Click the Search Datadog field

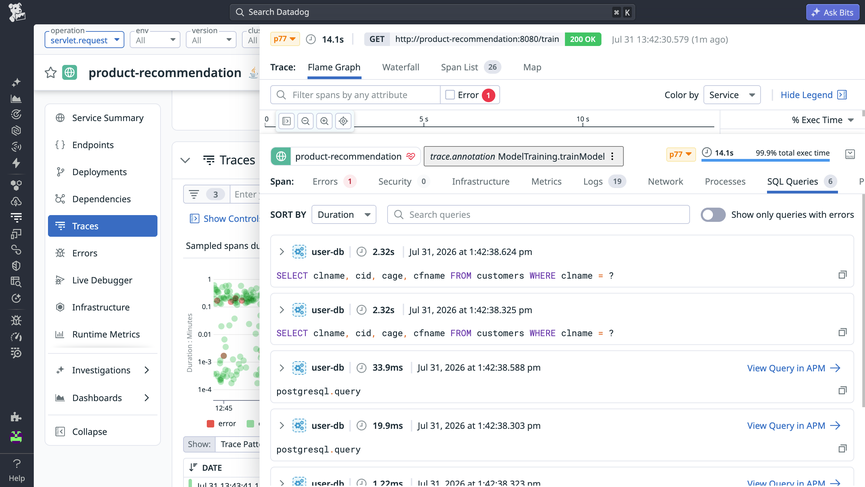pos(432,12)
